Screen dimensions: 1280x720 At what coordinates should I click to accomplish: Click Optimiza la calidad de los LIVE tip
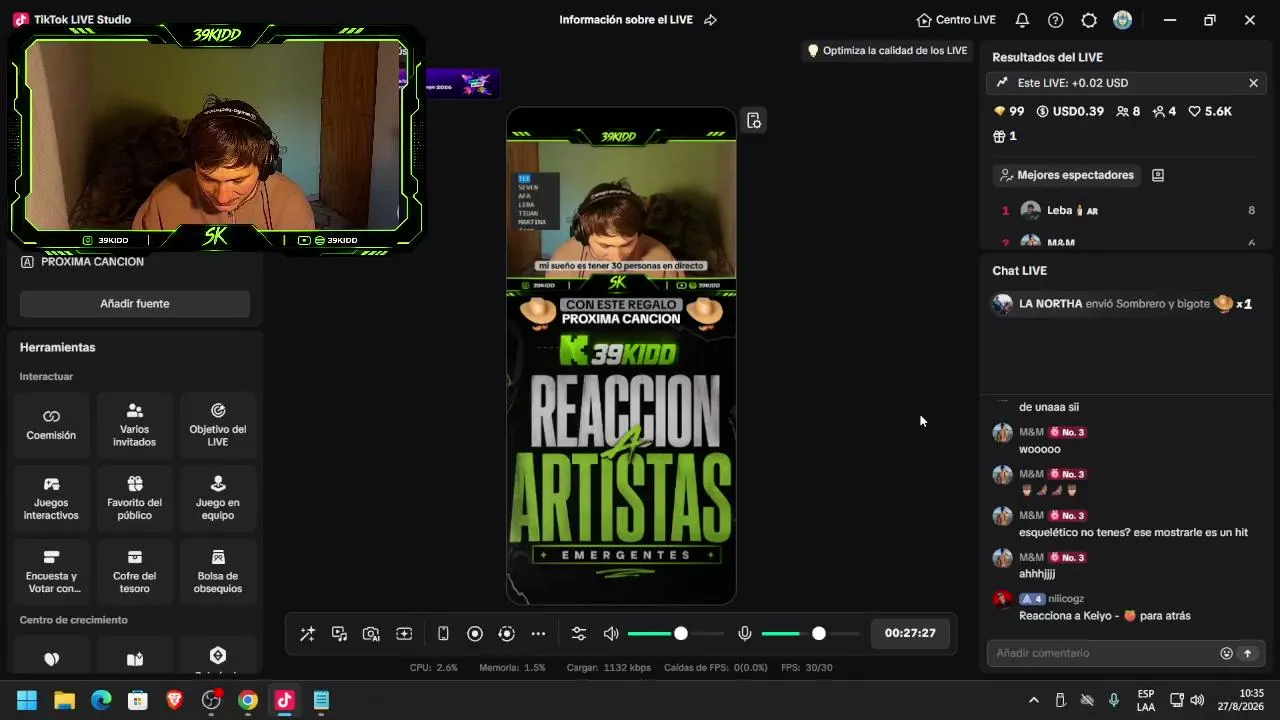(x=887, y=51)
